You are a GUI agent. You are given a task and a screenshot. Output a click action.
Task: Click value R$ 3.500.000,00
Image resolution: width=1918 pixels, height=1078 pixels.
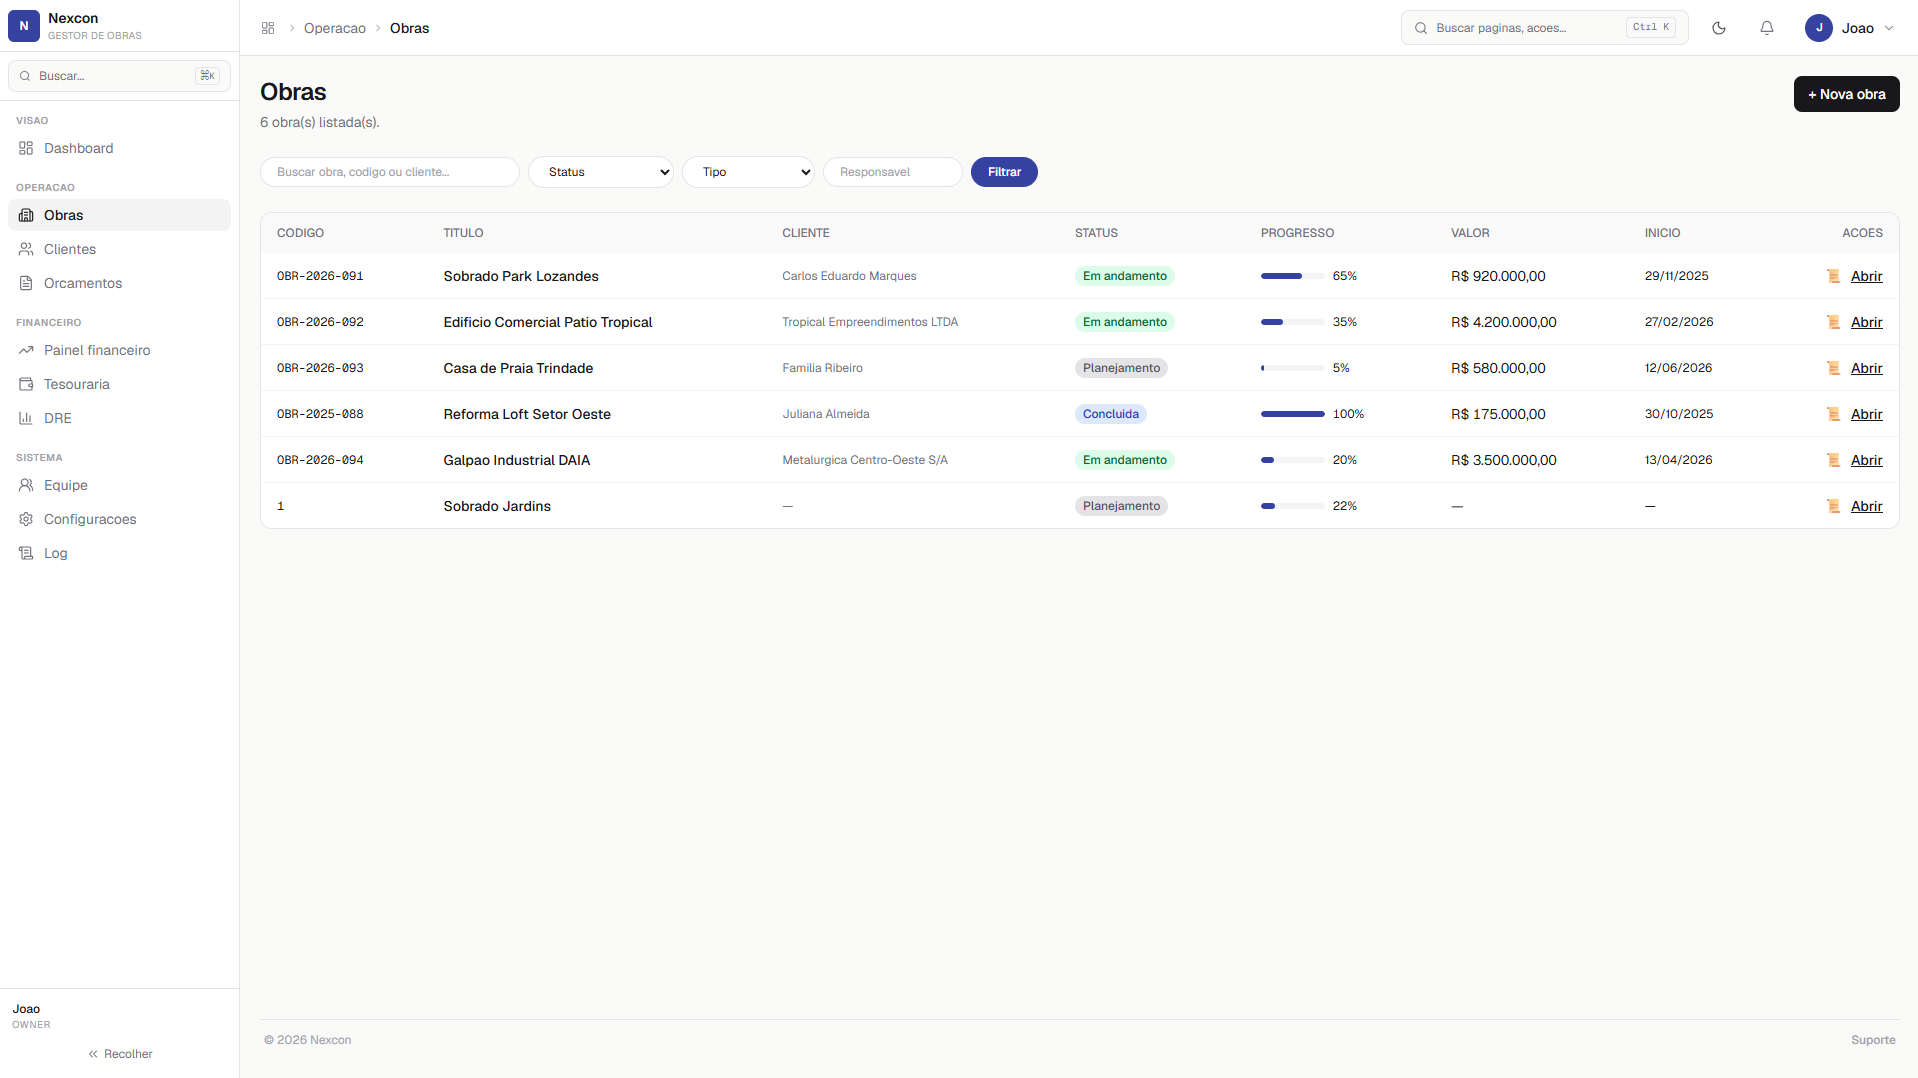[1503, 460]
